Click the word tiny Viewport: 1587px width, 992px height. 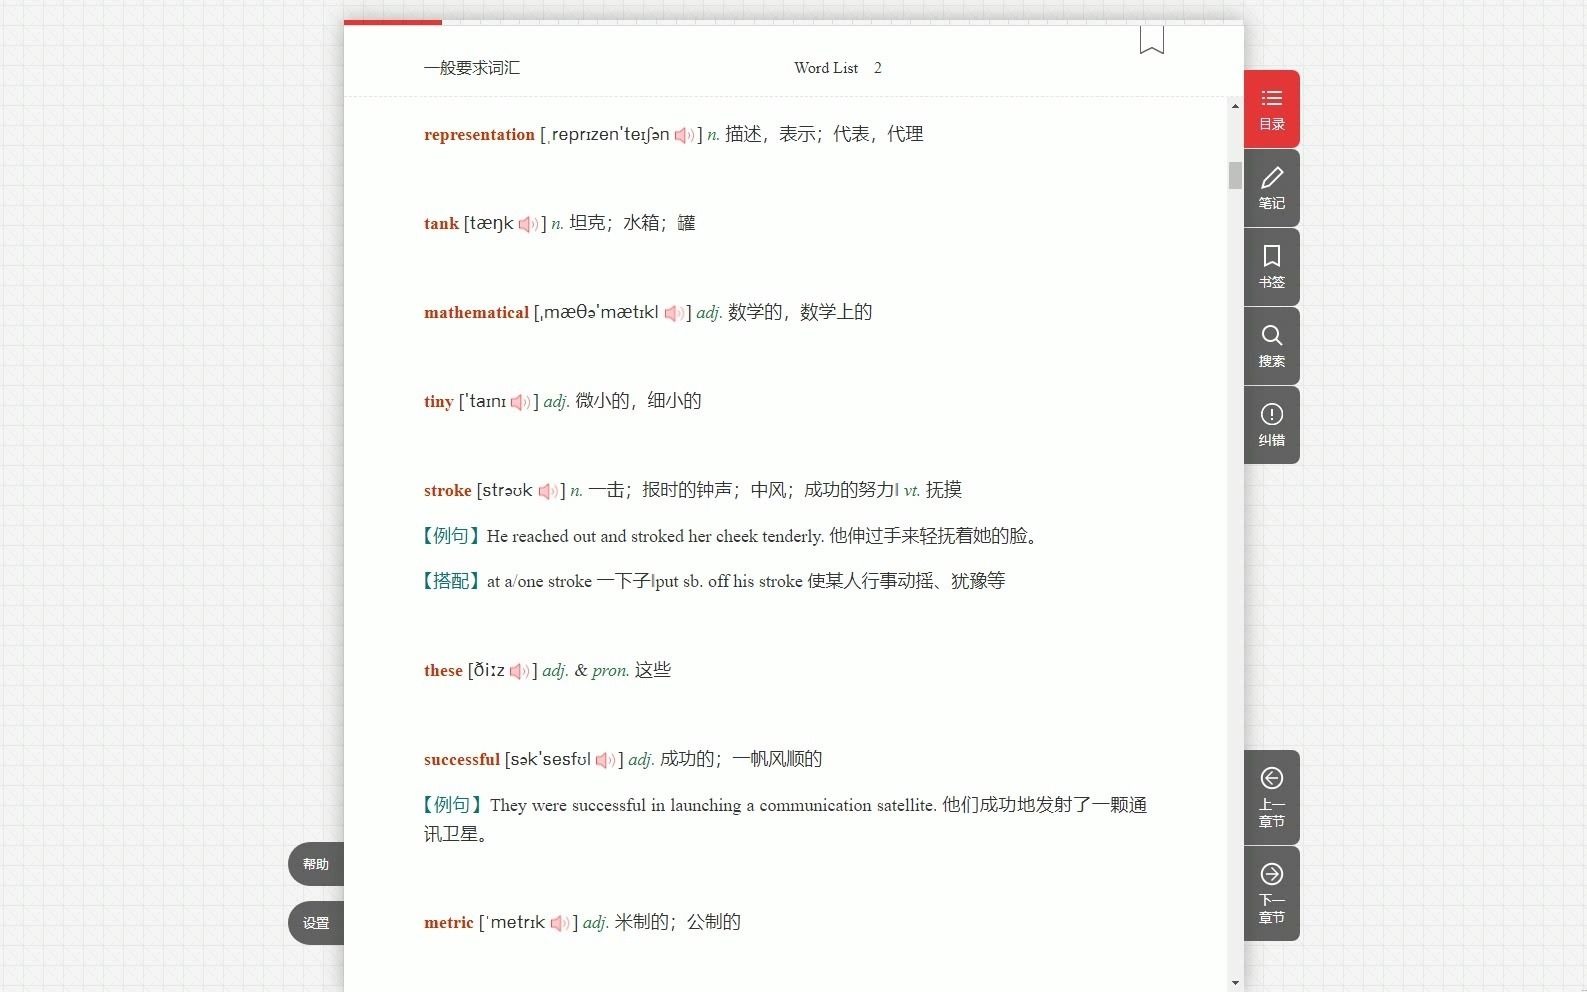tap(438, 402)
